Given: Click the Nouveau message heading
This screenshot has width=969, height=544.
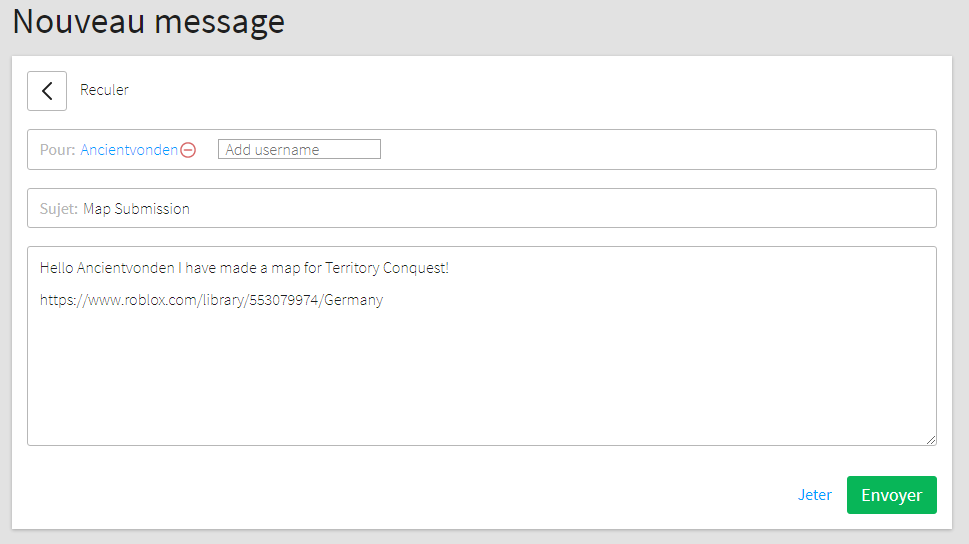Looking at the screenshot, I should (148, 22).
